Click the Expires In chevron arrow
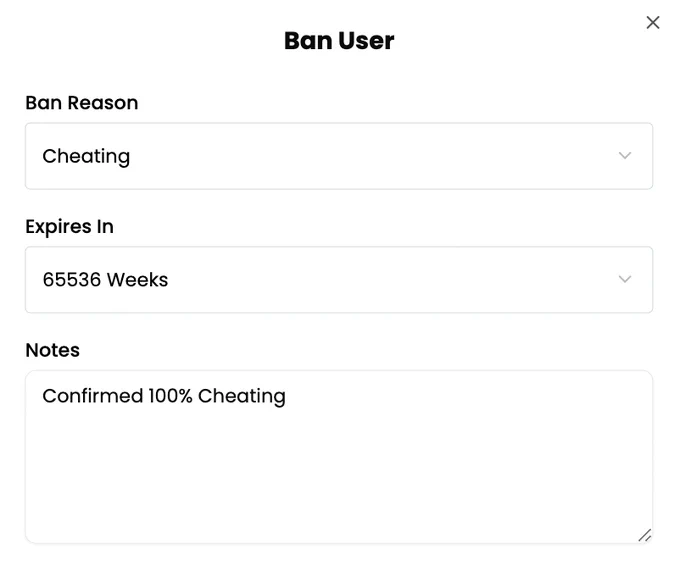Viewport: 680px width, 566px height. pyautogui.click(x=624, y=279)
